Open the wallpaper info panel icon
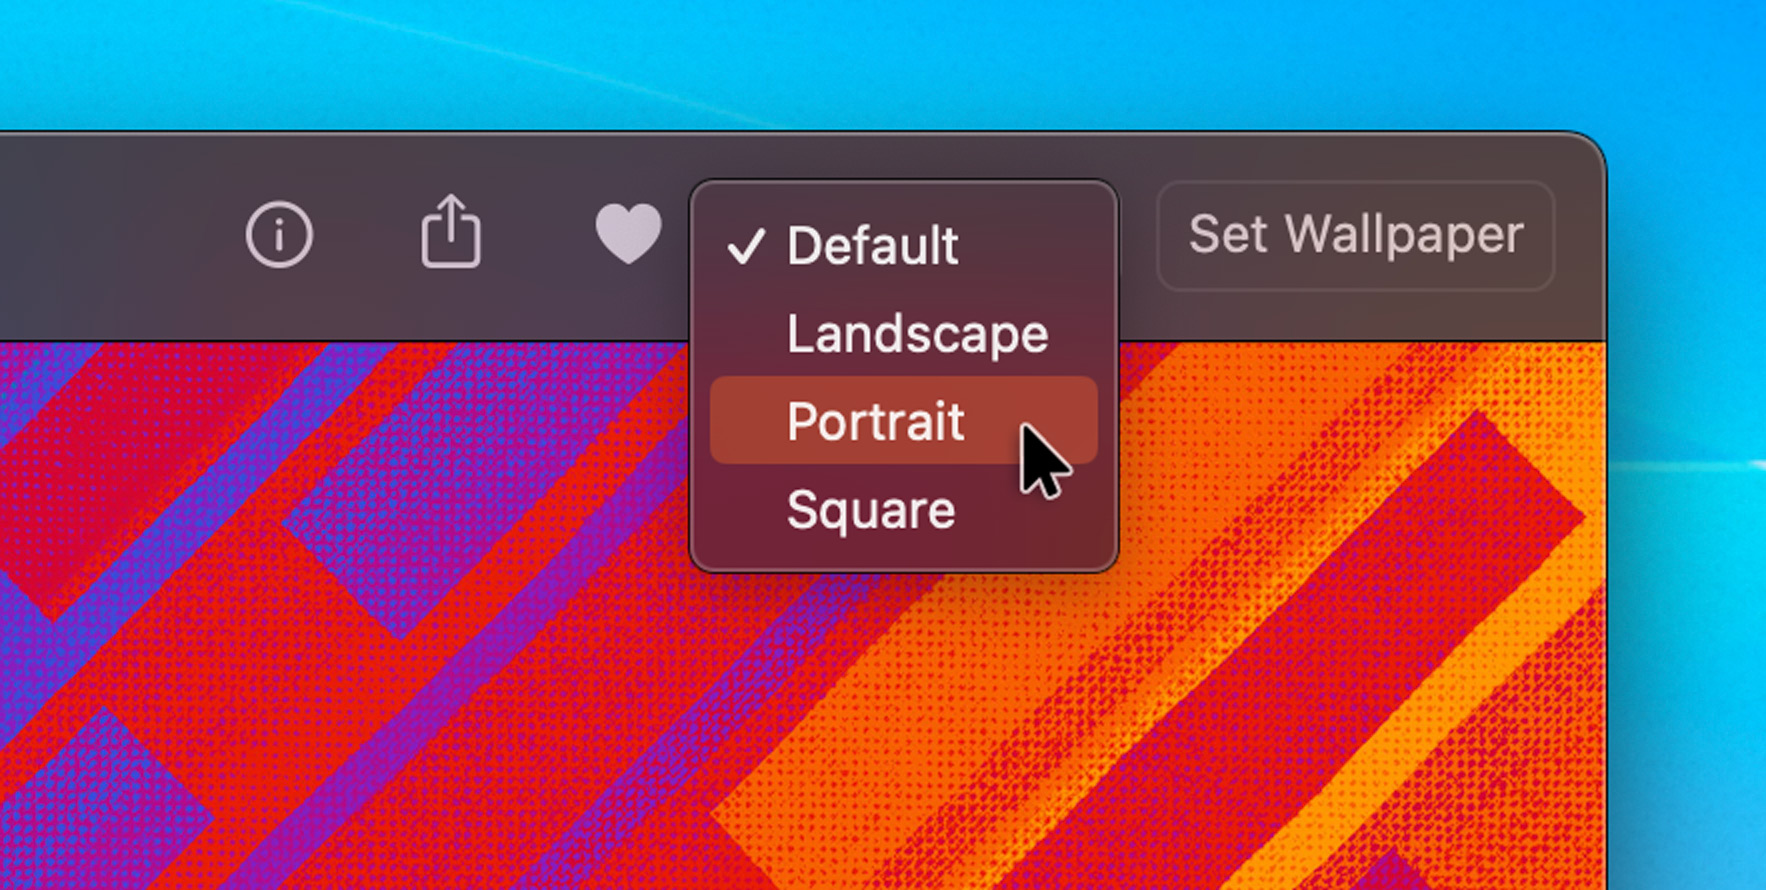This screenshot has width=1766, height=890. click(x=279, y=235)
